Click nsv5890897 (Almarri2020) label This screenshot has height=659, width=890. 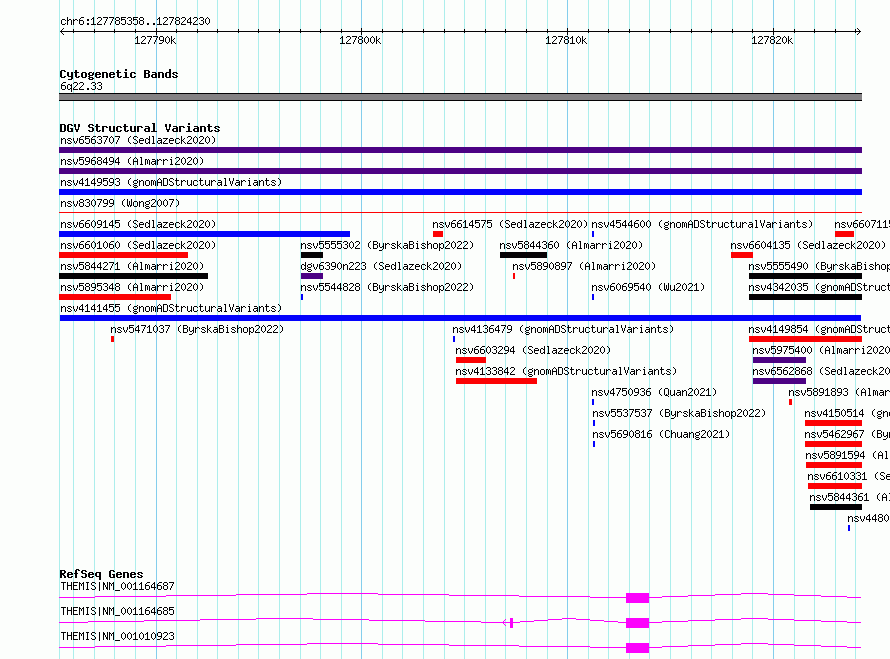(584, 266)
